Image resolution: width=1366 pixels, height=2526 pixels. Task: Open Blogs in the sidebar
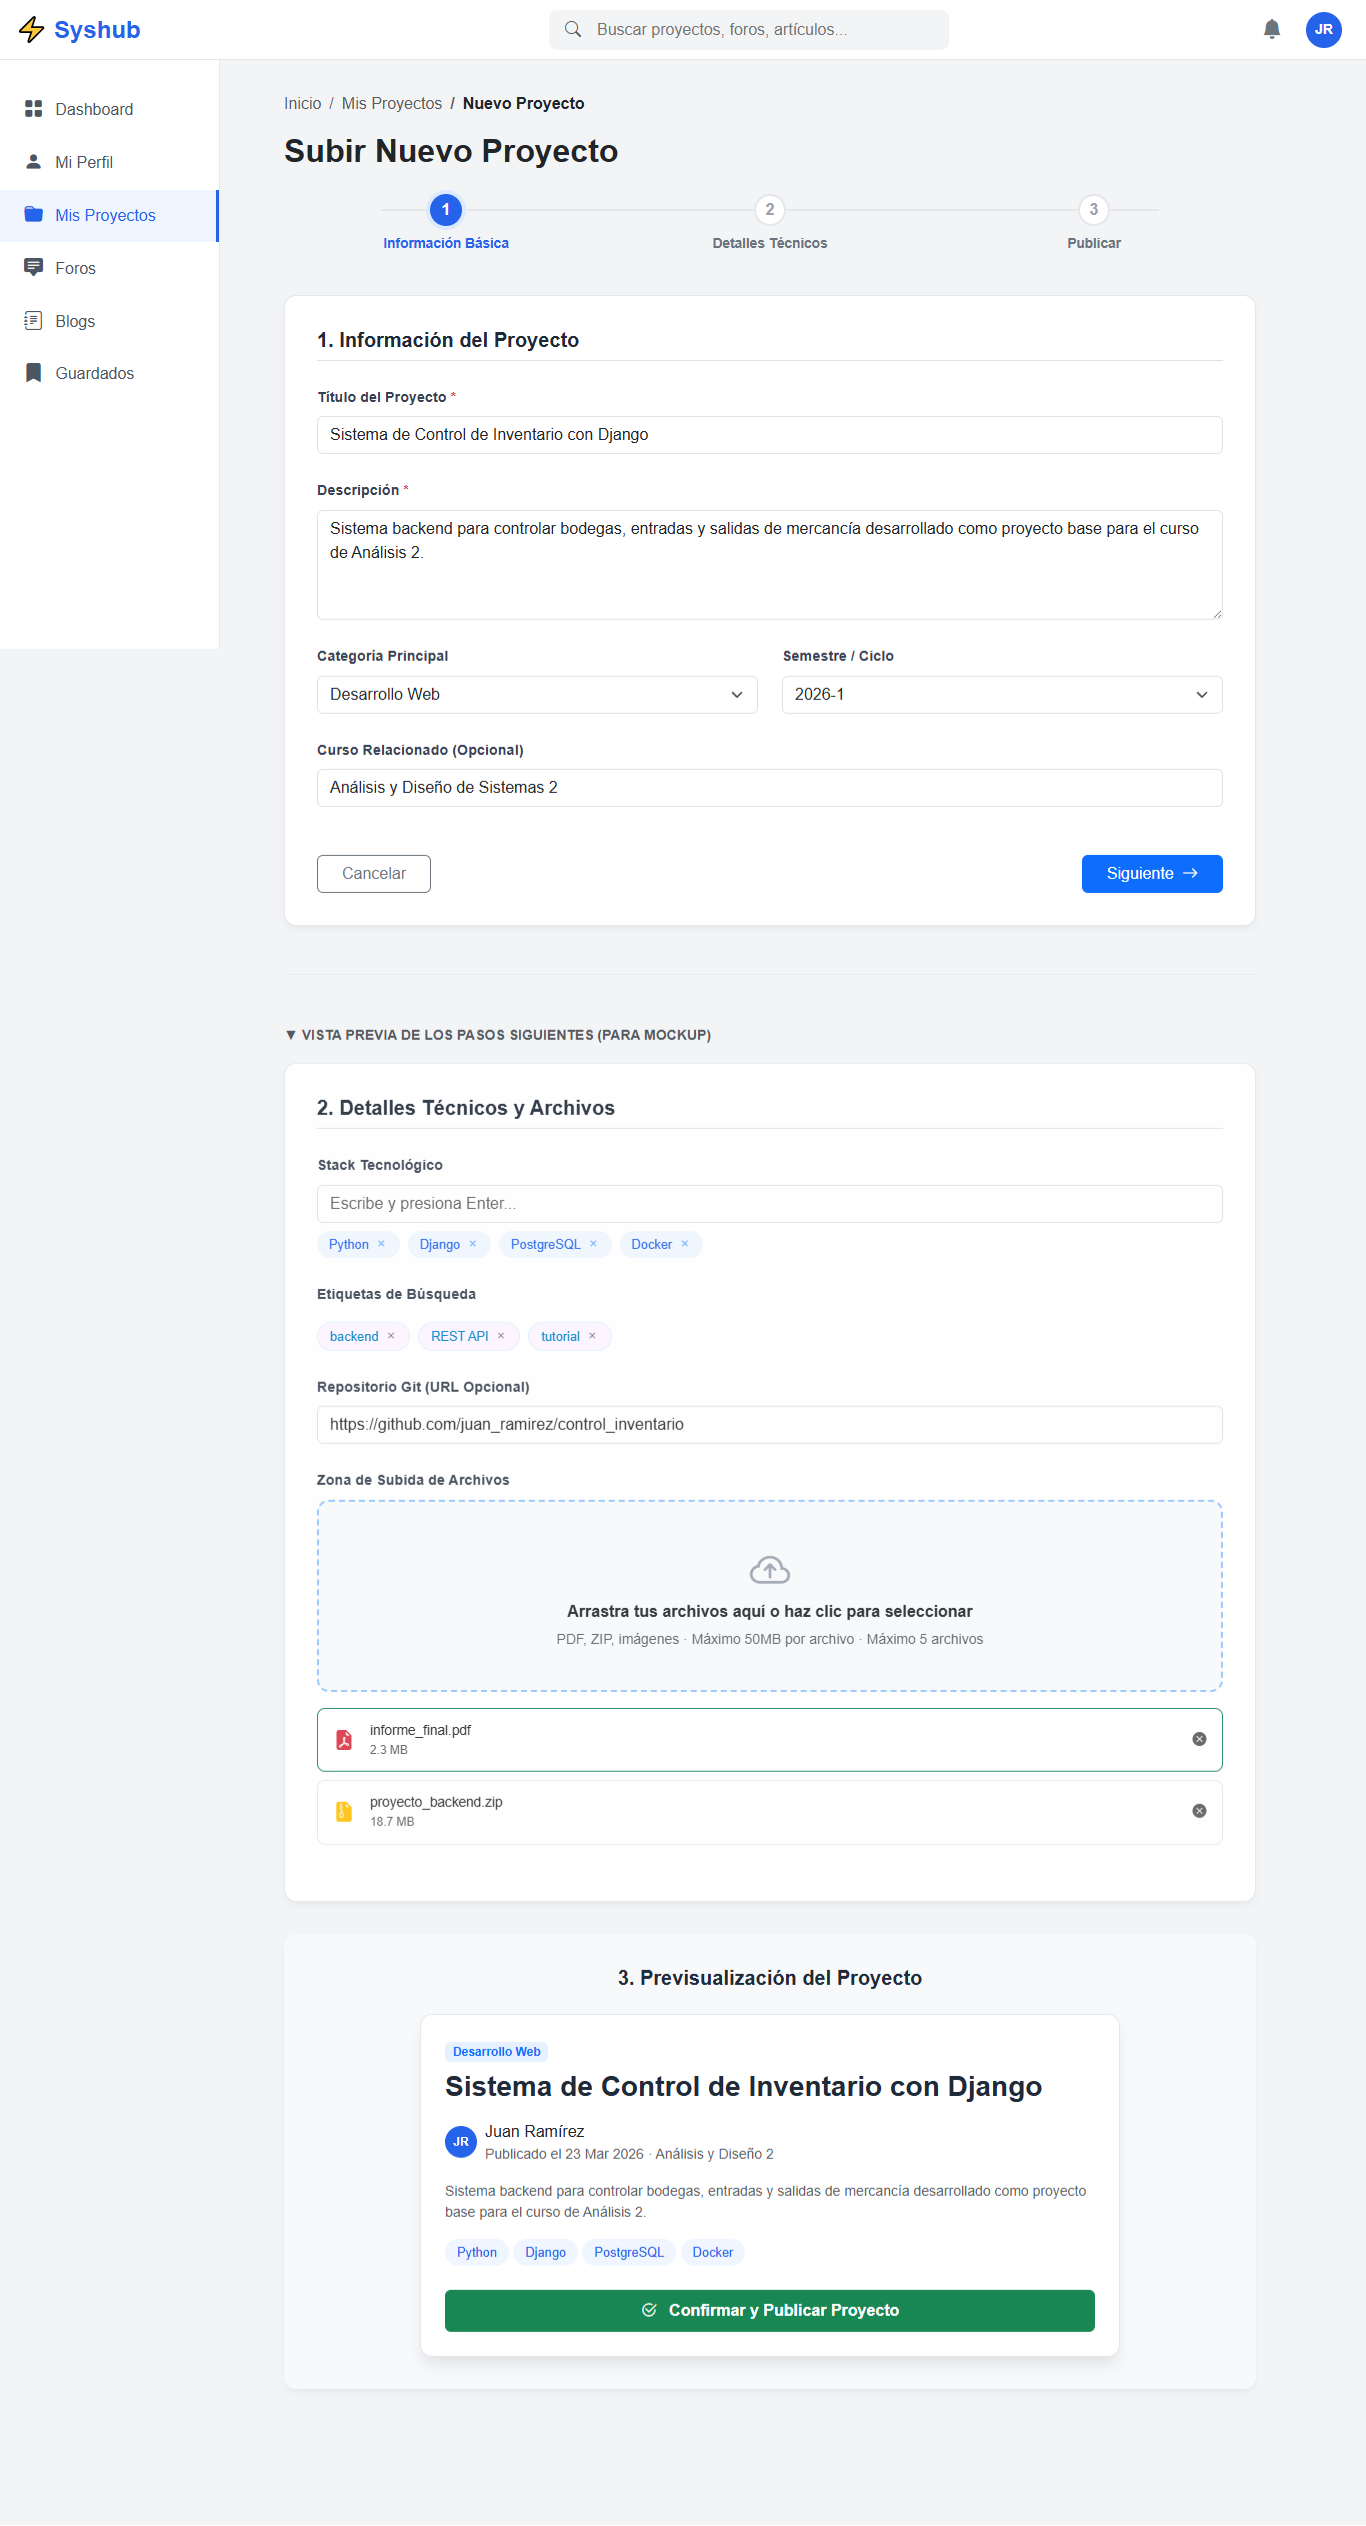click(x=109, y=321)
